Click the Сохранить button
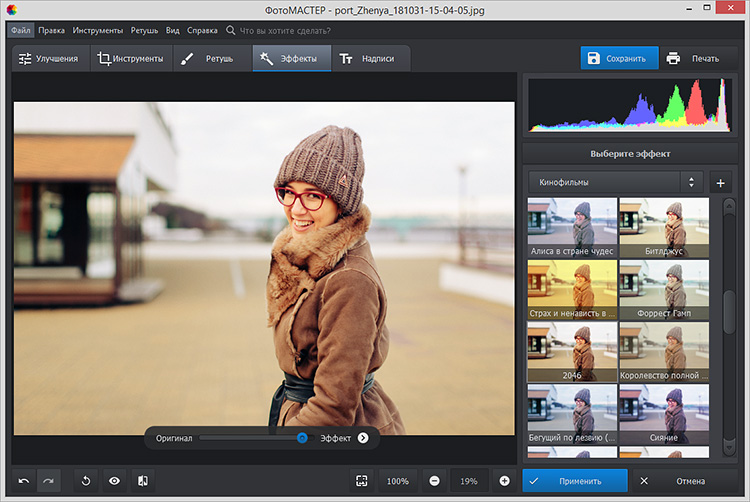Image resolution: width=750 pixels, height=502 pixels. tap(619, 59)
